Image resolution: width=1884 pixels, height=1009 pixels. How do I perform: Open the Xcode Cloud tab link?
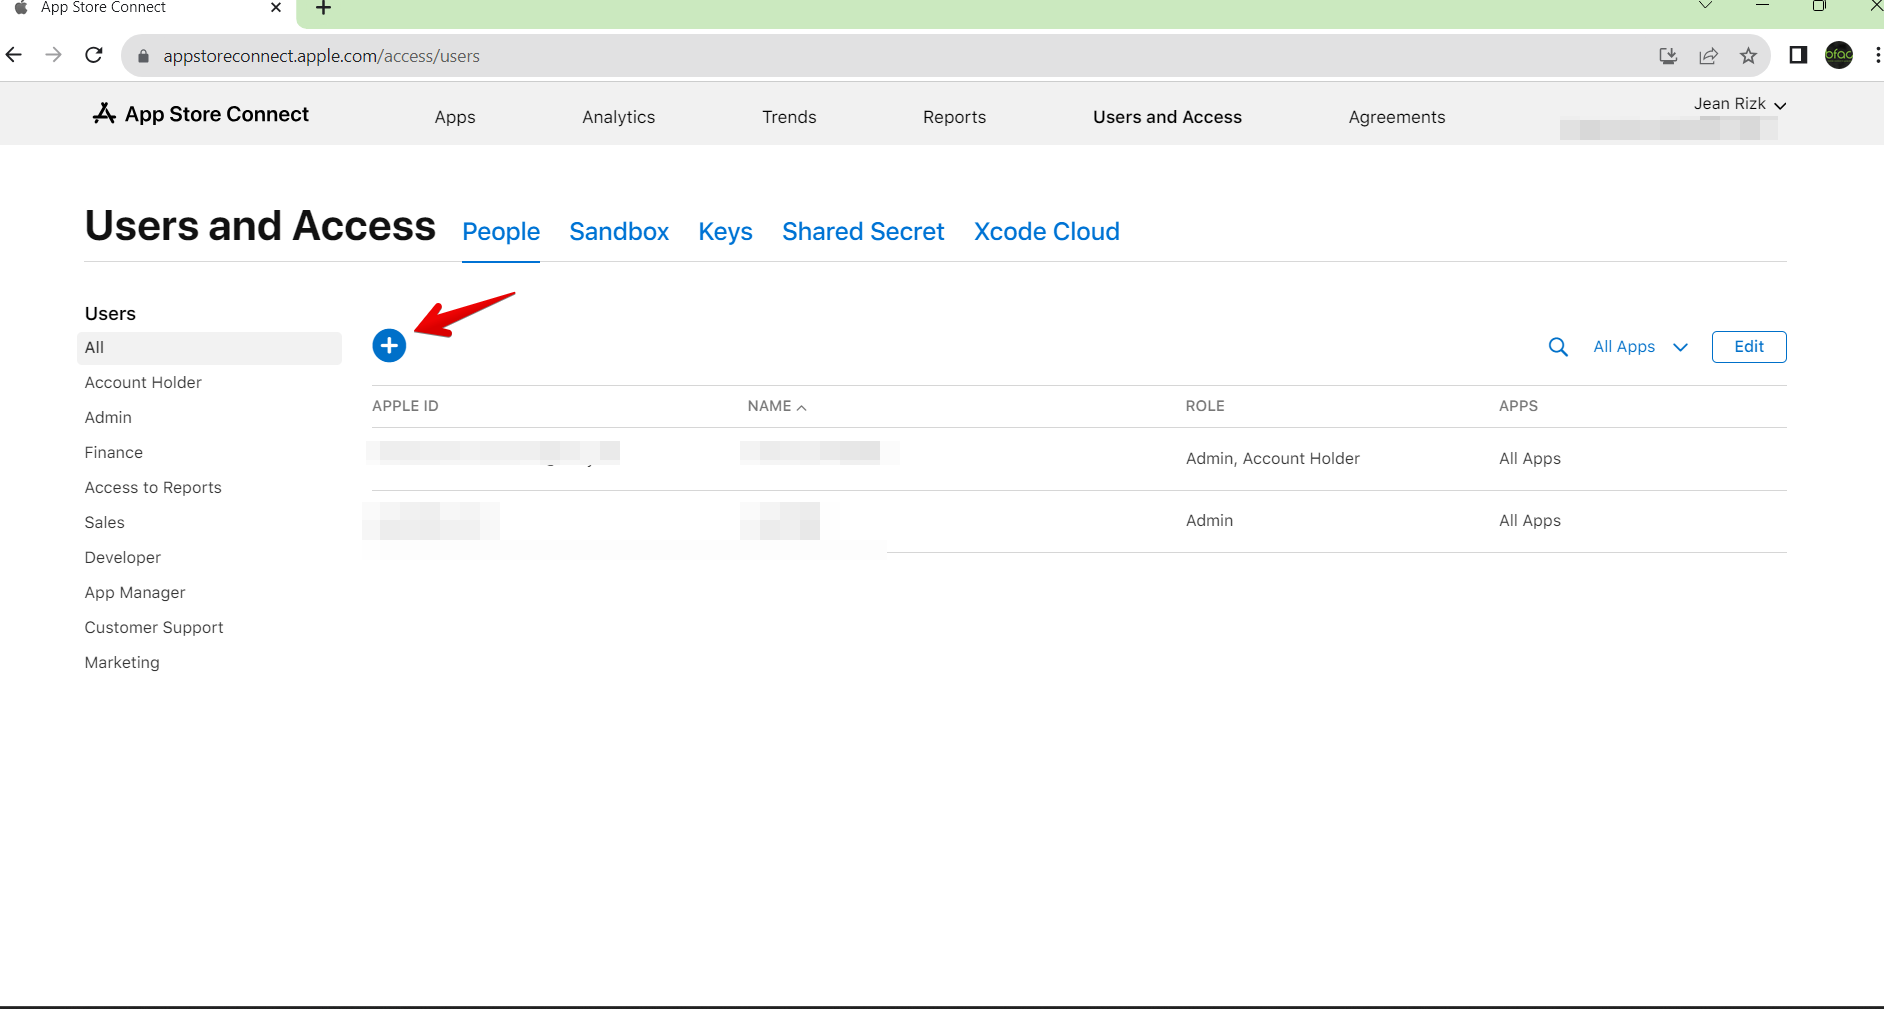point(1046,232)
